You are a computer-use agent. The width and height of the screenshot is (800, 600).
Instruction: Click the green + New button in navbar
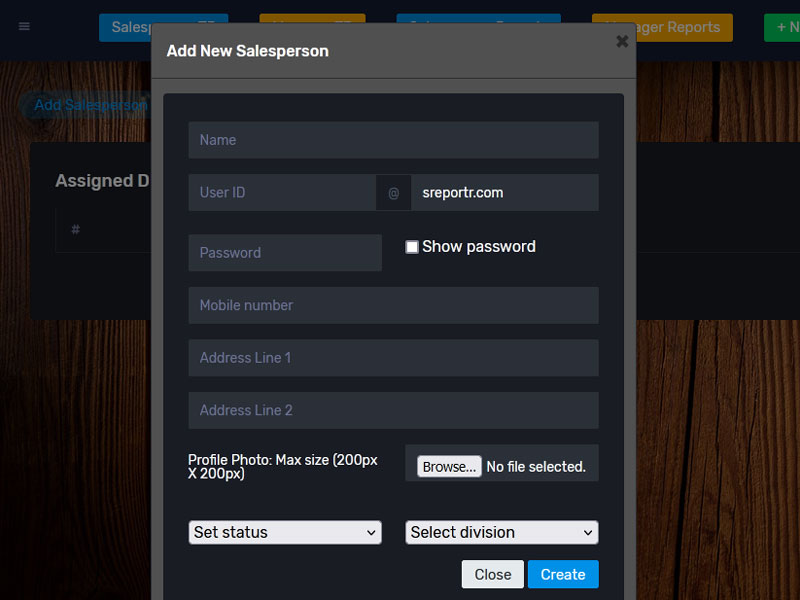point(783,27)
